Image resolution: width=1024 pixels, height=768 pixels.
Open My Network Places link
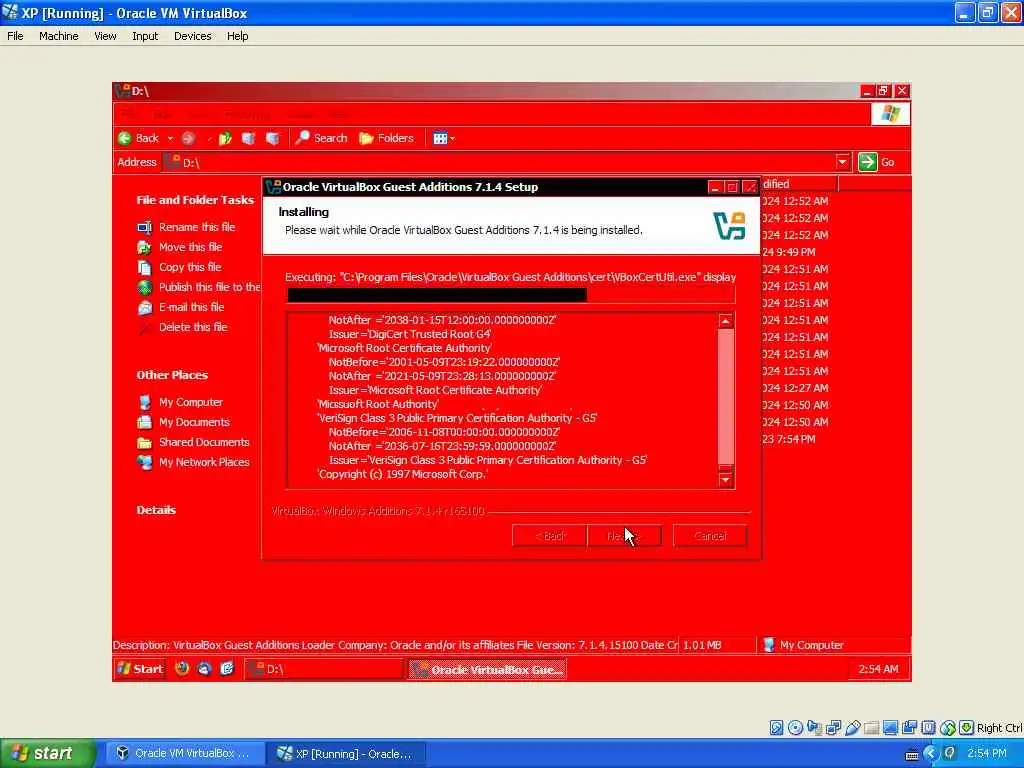click(x=204, y=462)
